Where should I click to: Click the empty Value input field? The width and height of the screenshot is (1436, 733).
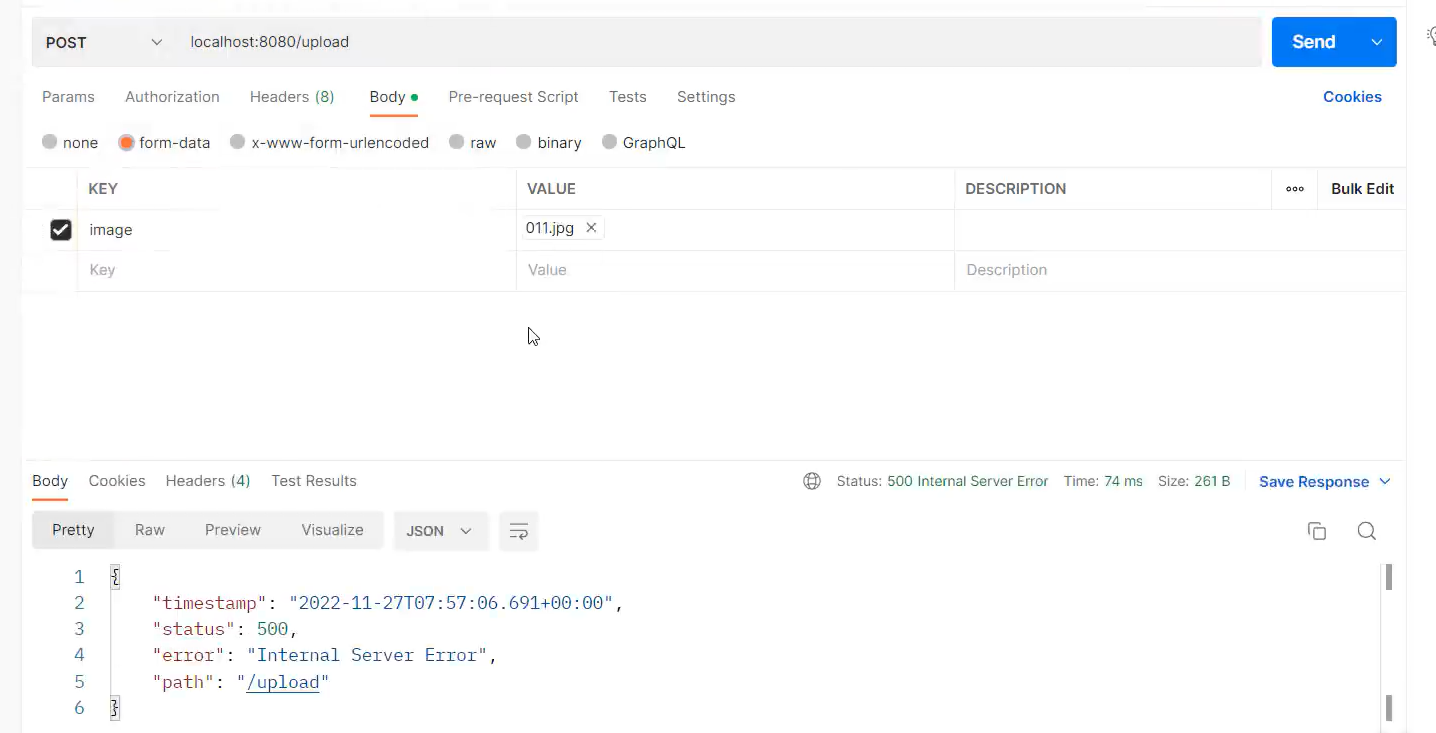735,270
